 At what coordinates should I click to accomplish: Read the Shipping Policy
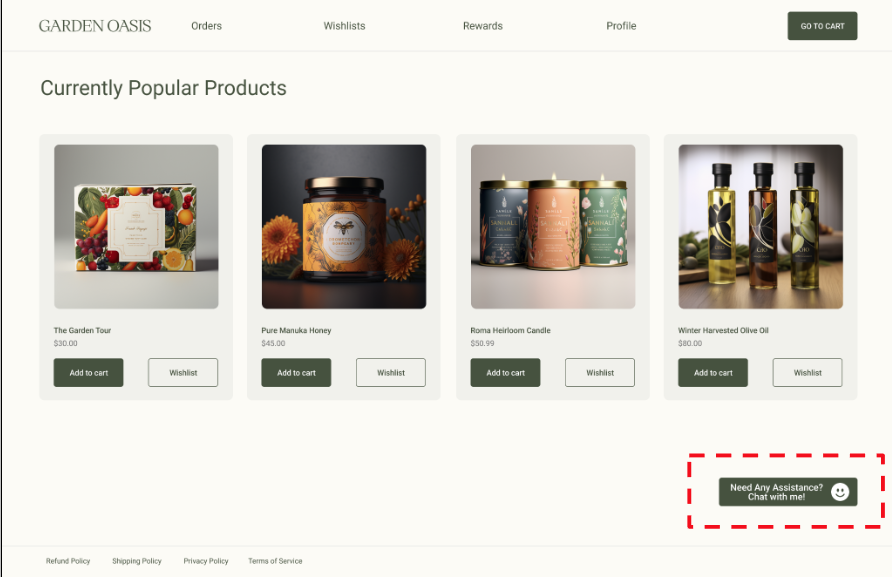click(x=137, y=561)
